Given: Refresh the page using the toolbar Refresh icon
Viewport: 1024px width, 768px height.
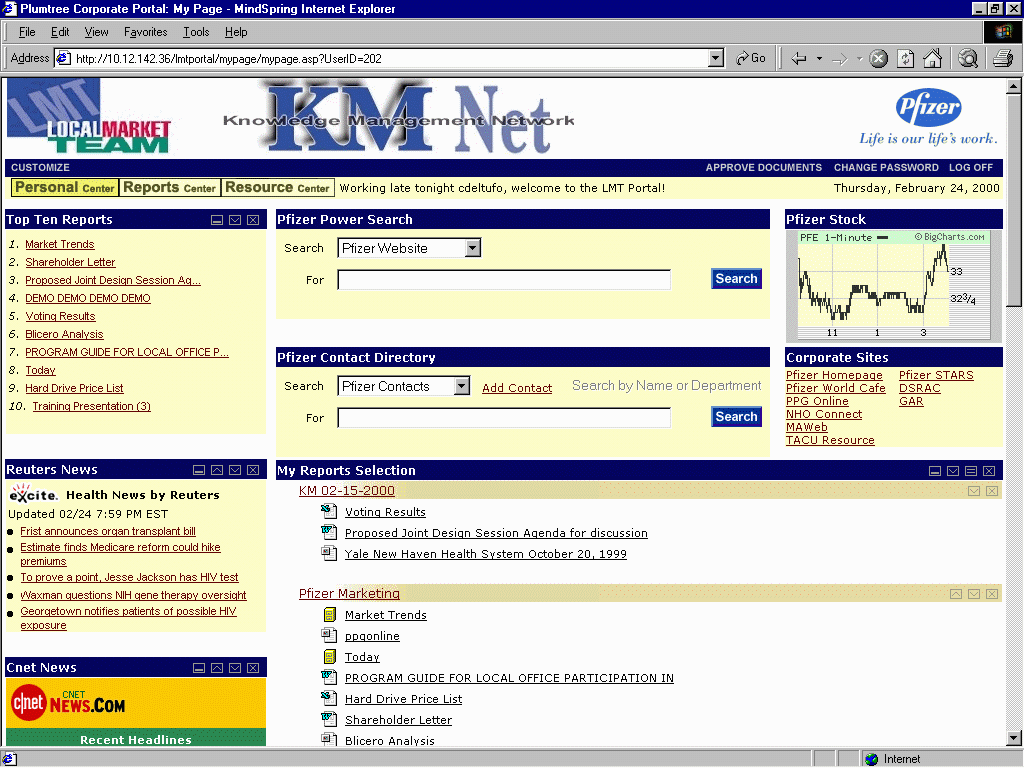Looking at the screenshot, I should coord(905,59).
